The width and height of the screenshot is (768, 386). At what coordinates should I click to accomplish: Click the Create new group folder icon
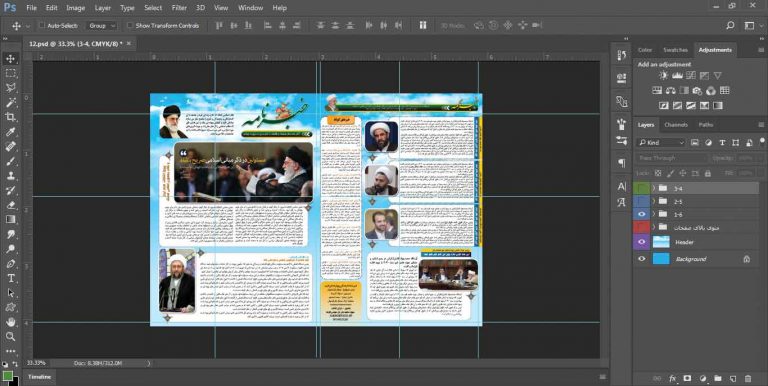point(718,379)
